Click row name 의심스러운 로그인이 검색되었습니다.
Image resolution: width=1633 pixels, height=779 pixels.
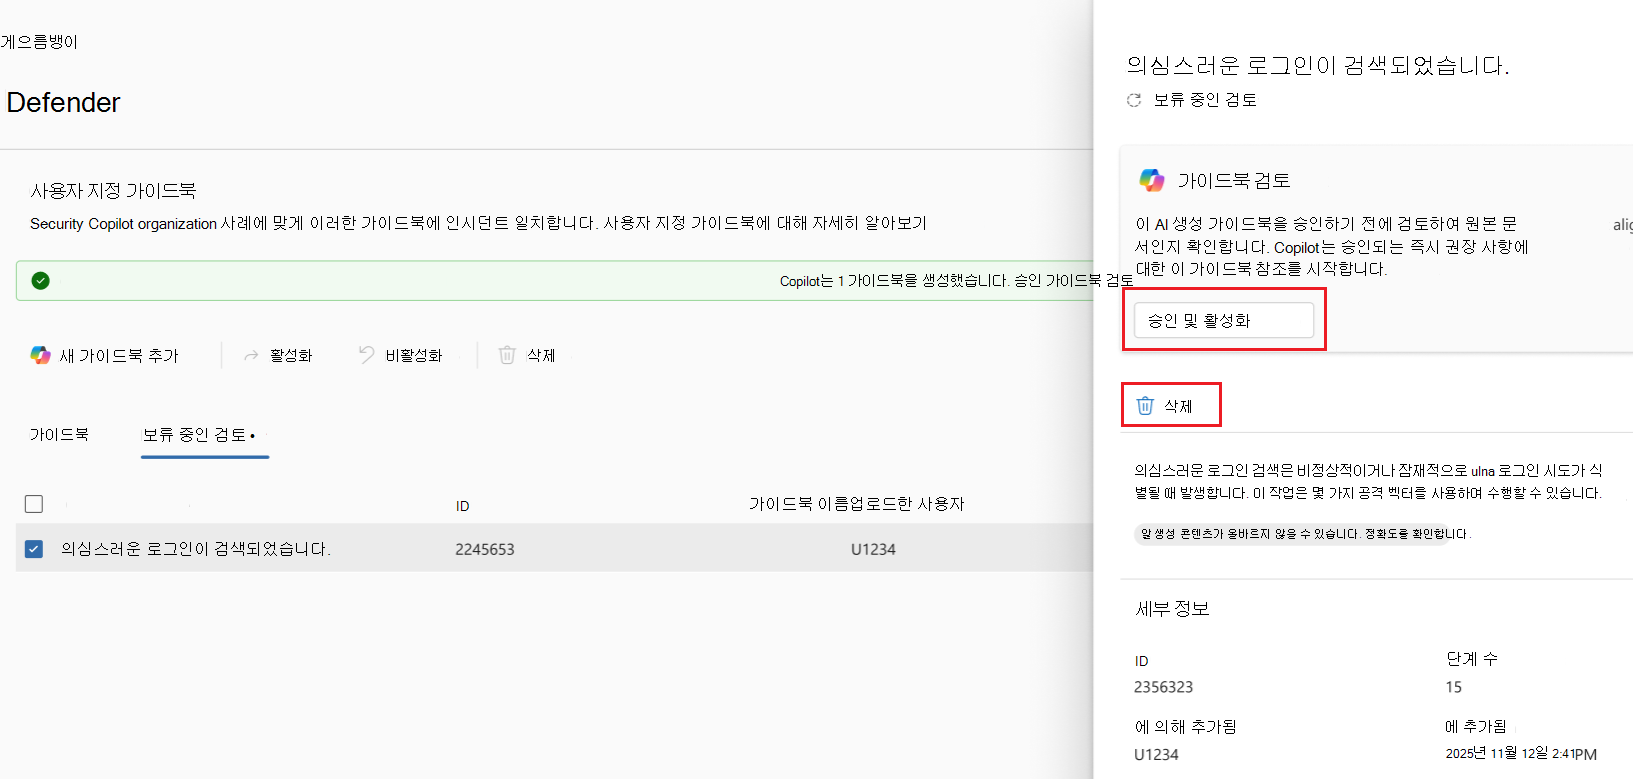pyautogui.click(x=196, y=549)
